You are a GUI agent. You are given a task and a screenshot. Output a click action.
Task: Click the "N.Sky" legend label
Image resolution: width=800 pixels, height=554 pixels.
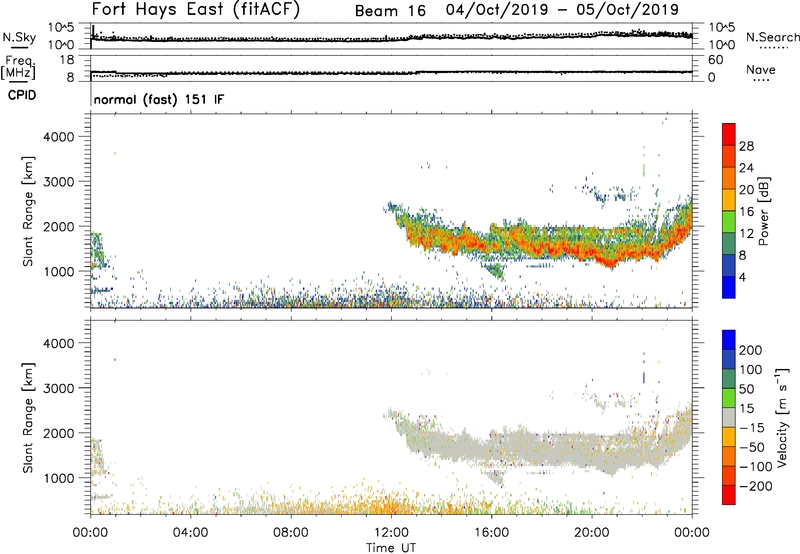(19, 37)
